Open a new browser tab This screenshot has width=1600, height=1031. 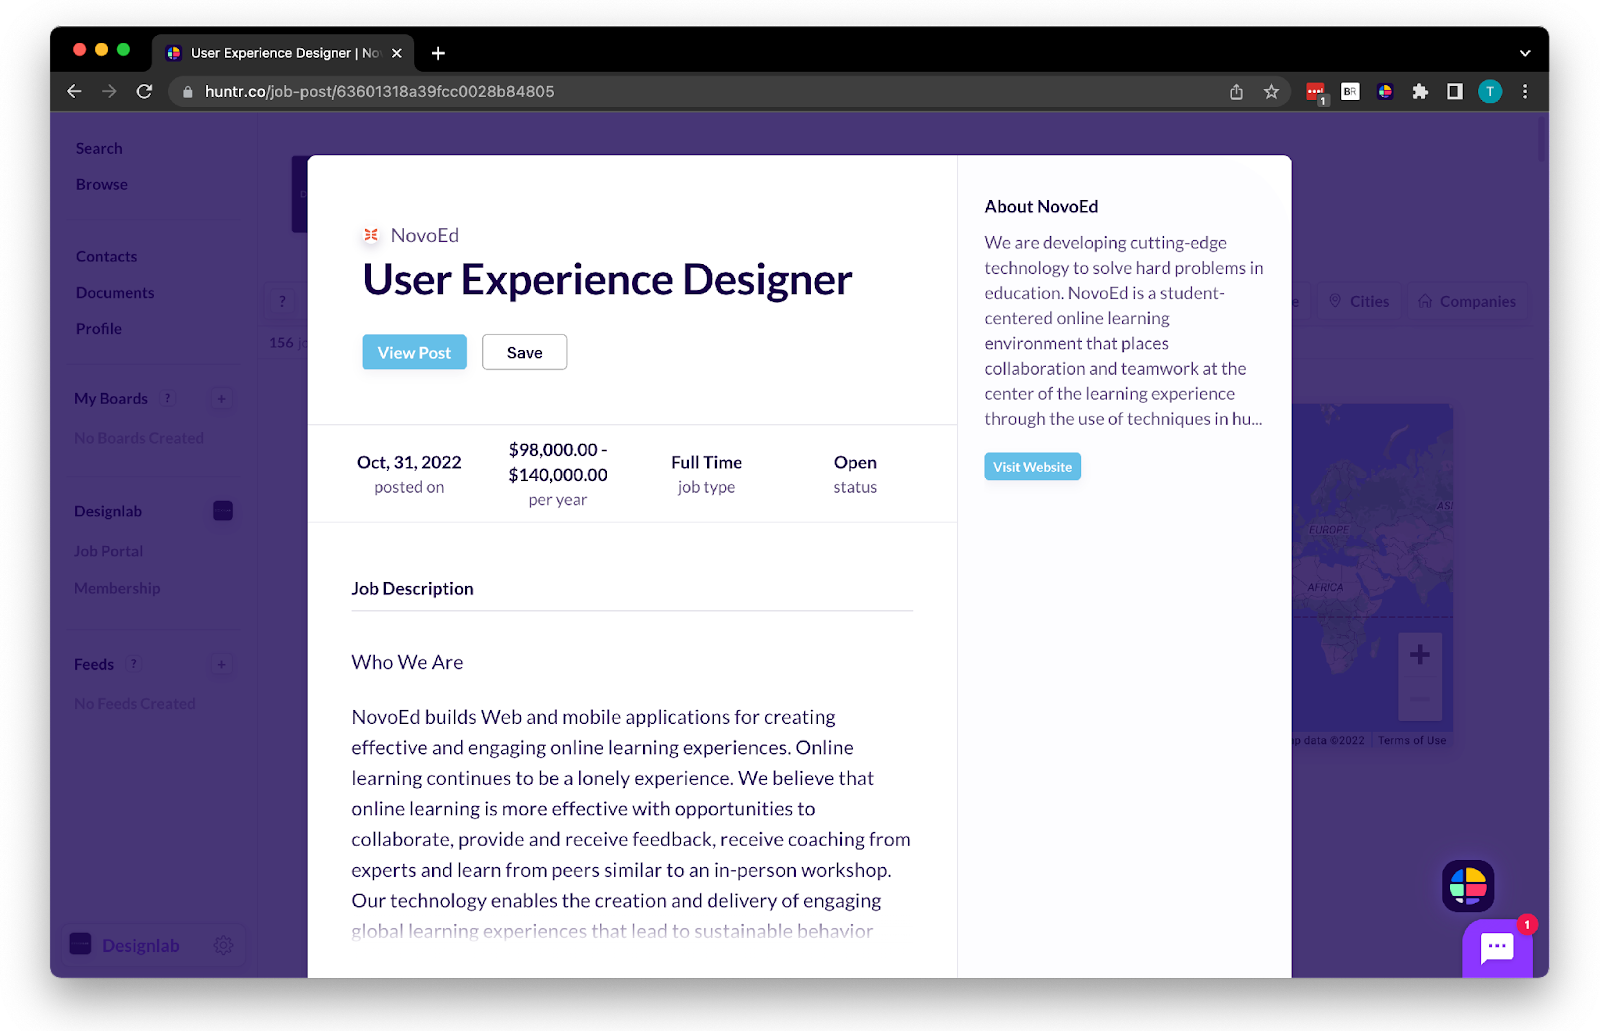click(438, 53)
